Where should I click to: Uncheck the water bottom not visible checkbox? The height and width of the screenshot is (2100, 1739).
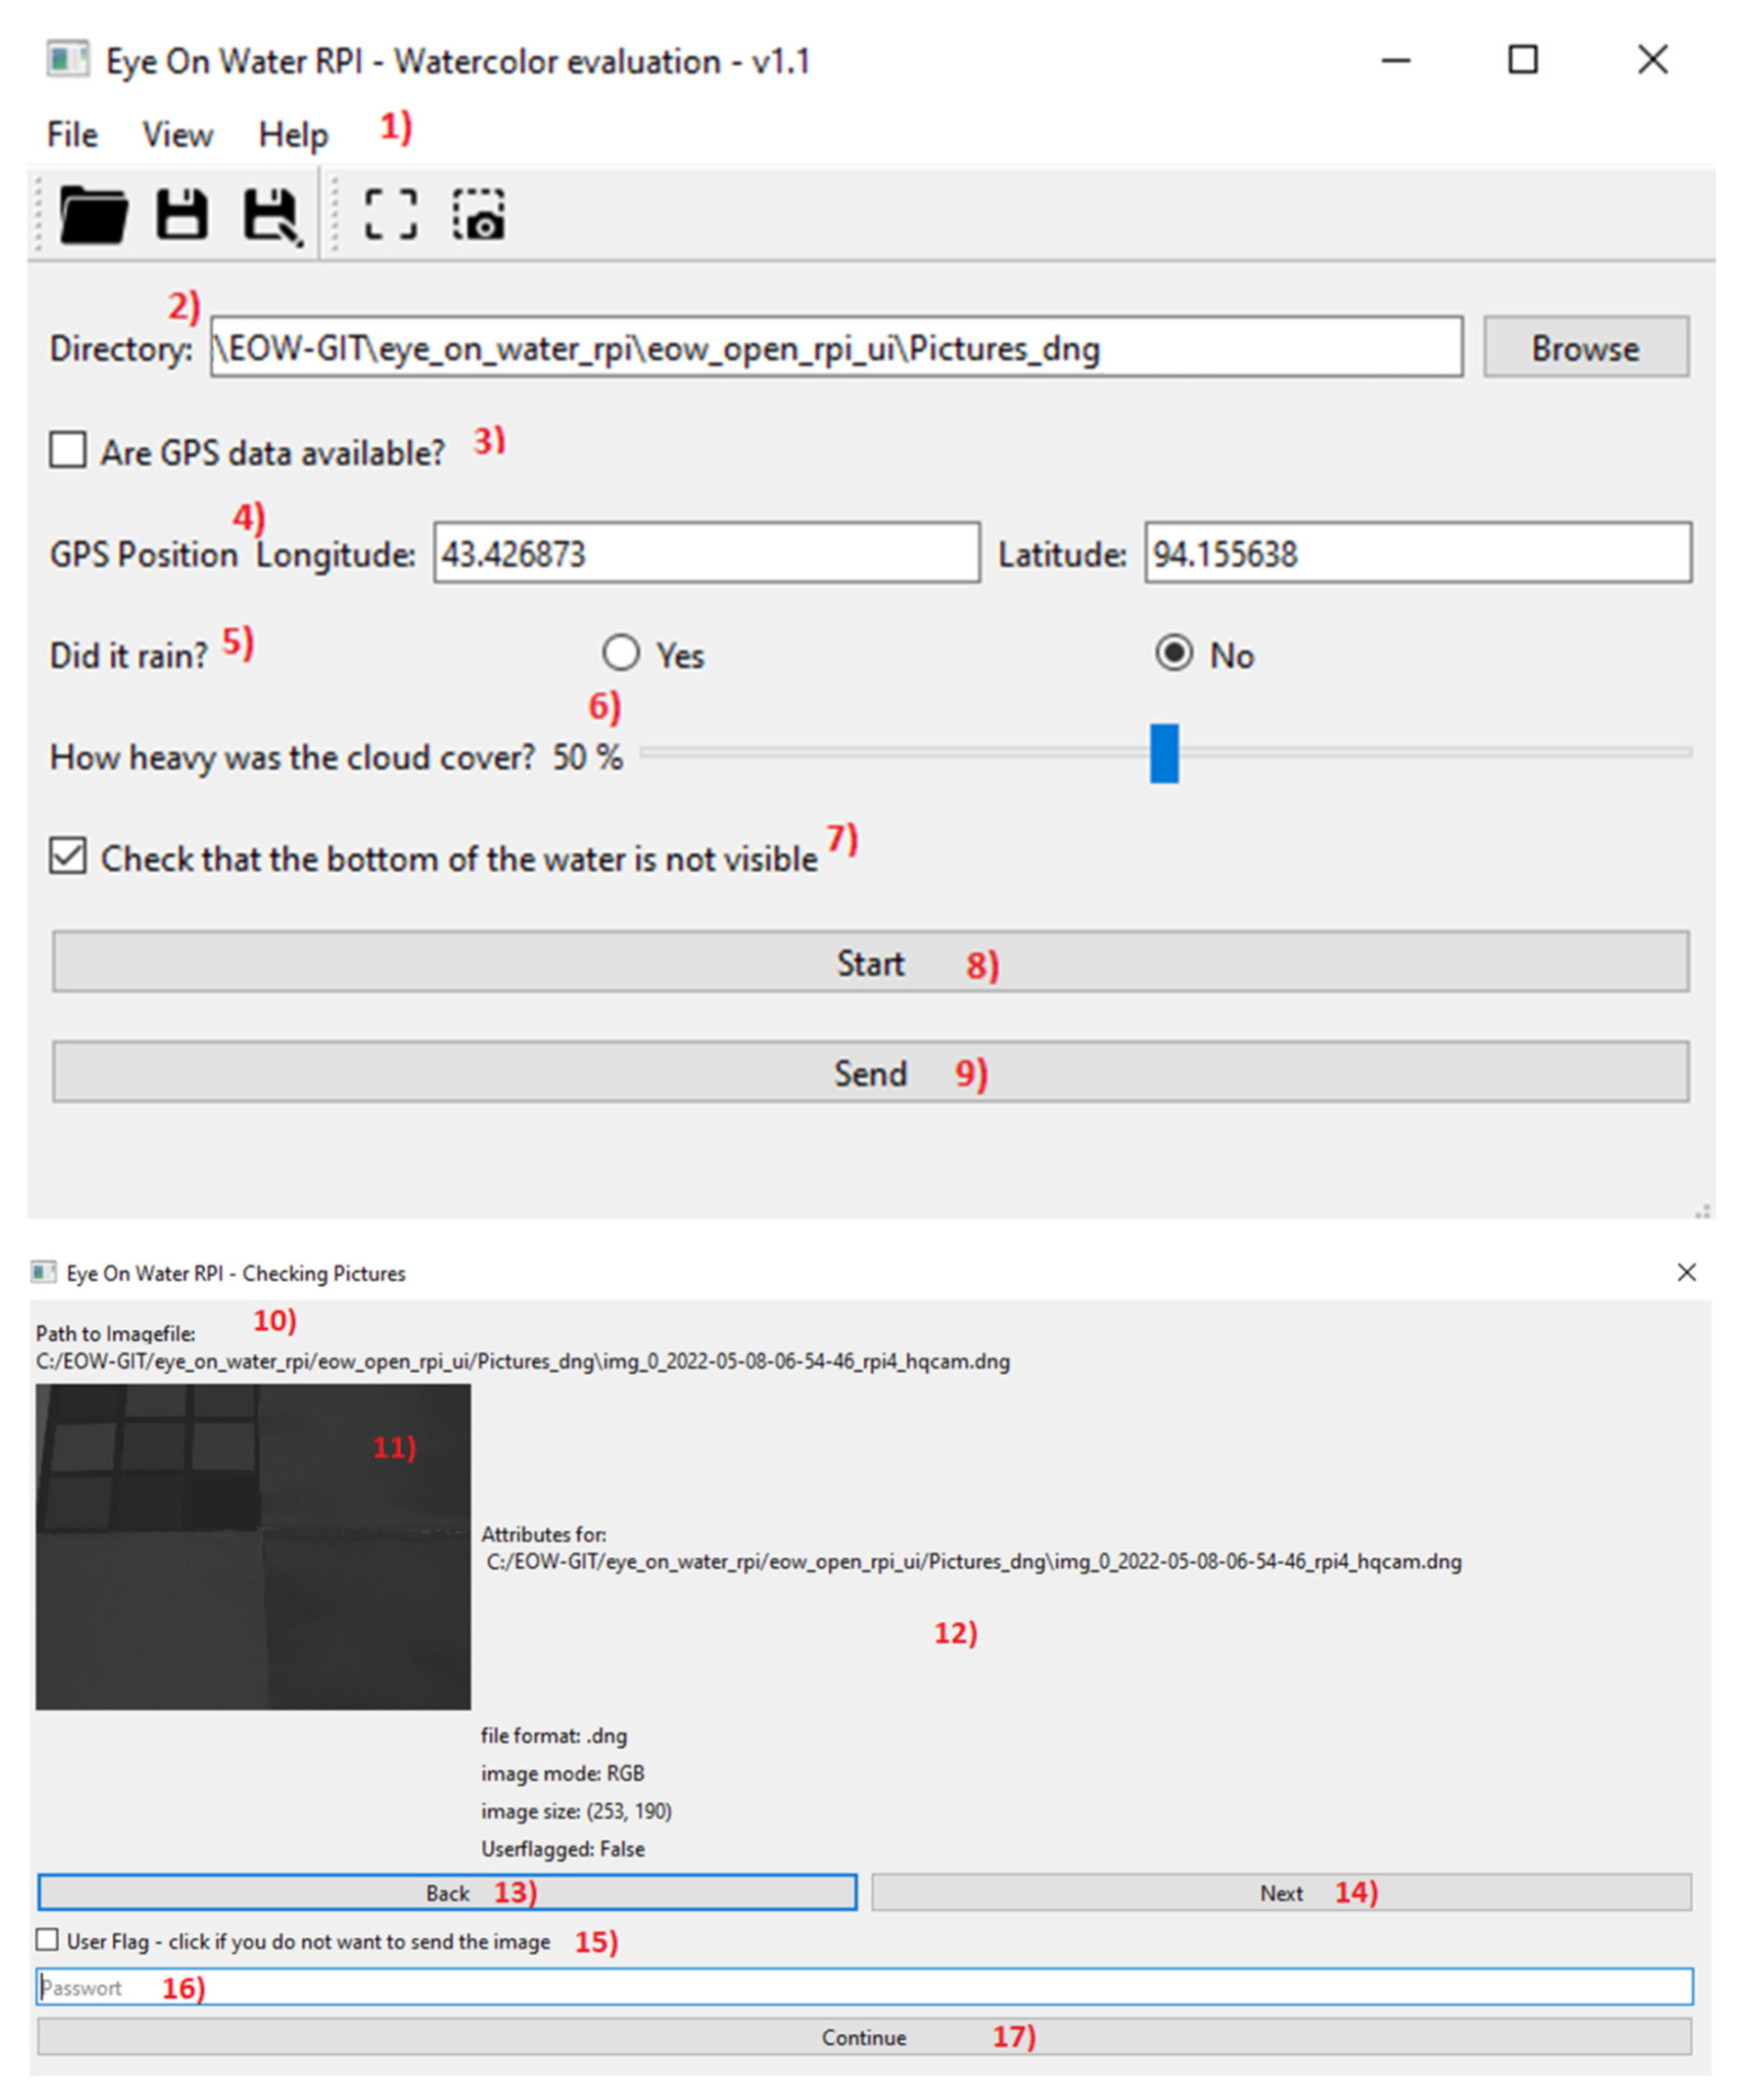point(68,856)
